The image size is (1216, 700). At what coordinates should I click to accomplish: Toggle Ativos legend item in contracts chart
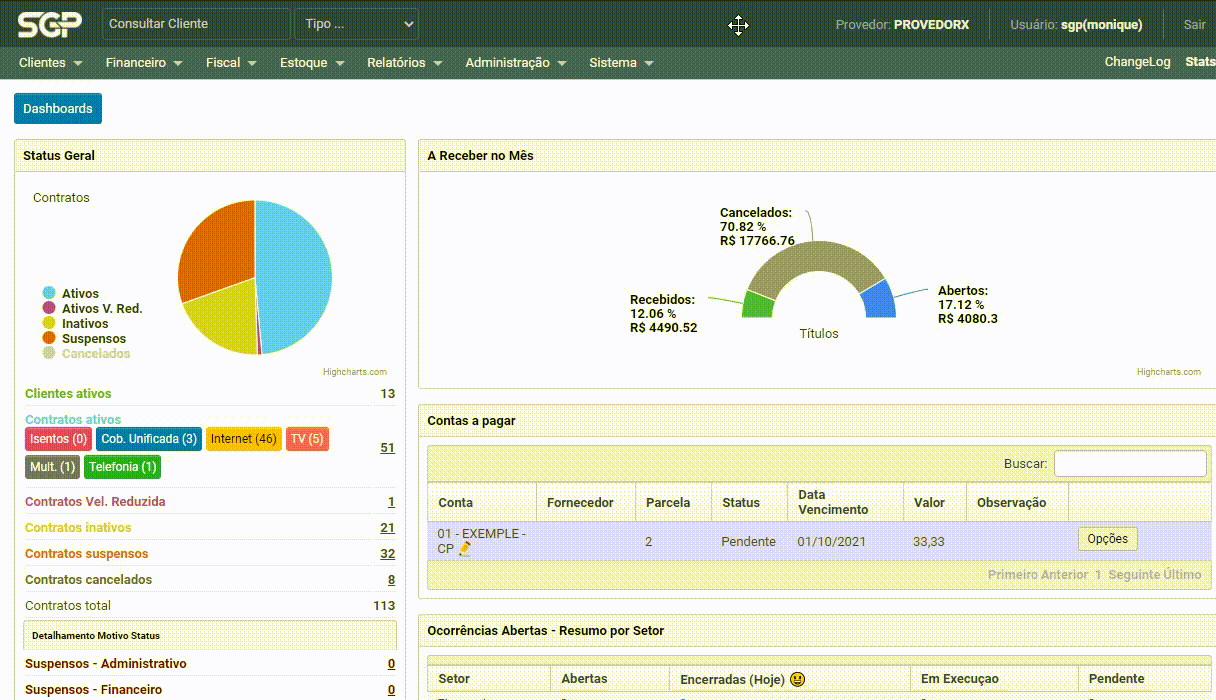click(x=80, y=294)
